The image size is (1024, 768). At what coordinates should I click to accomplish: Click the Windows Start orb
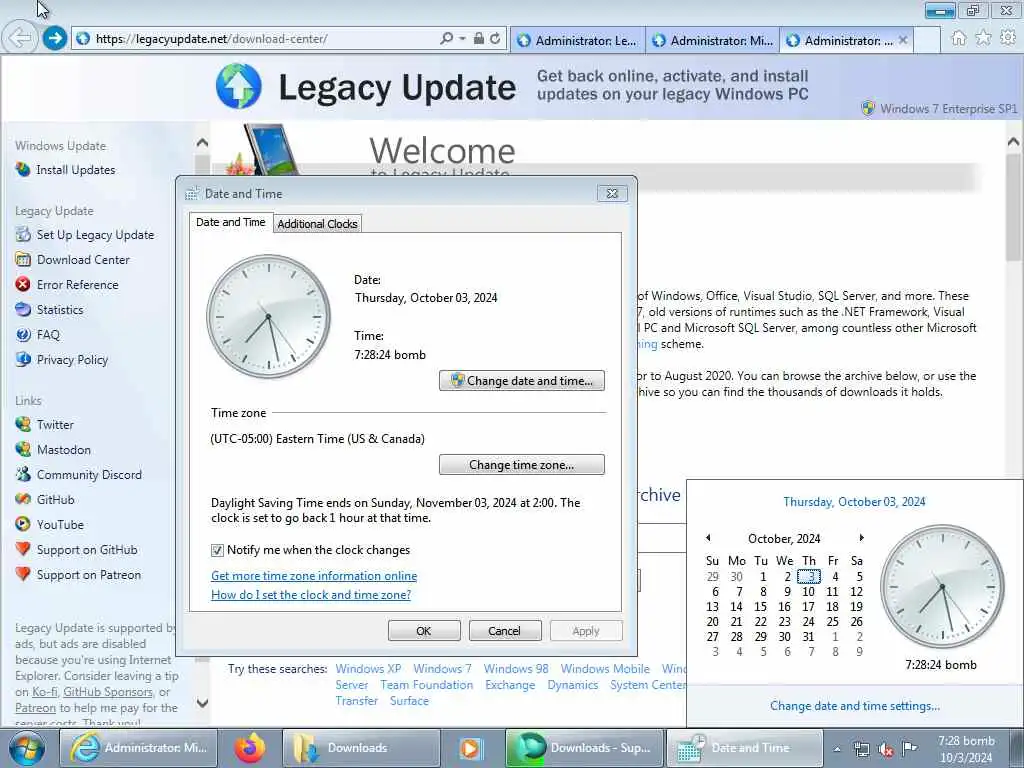27,748
